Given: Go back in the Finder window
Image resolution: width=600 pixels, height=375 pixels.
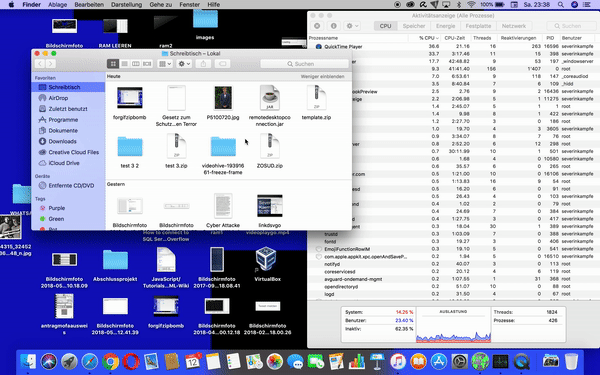Looking at the screenshot, I should (x=40, y=64).
